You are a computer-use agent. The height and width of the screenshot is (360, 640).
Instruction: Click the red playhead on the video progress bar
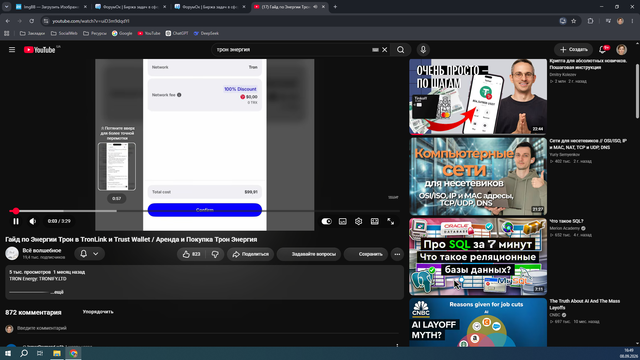pyautogui.click(x=16, y=211)
